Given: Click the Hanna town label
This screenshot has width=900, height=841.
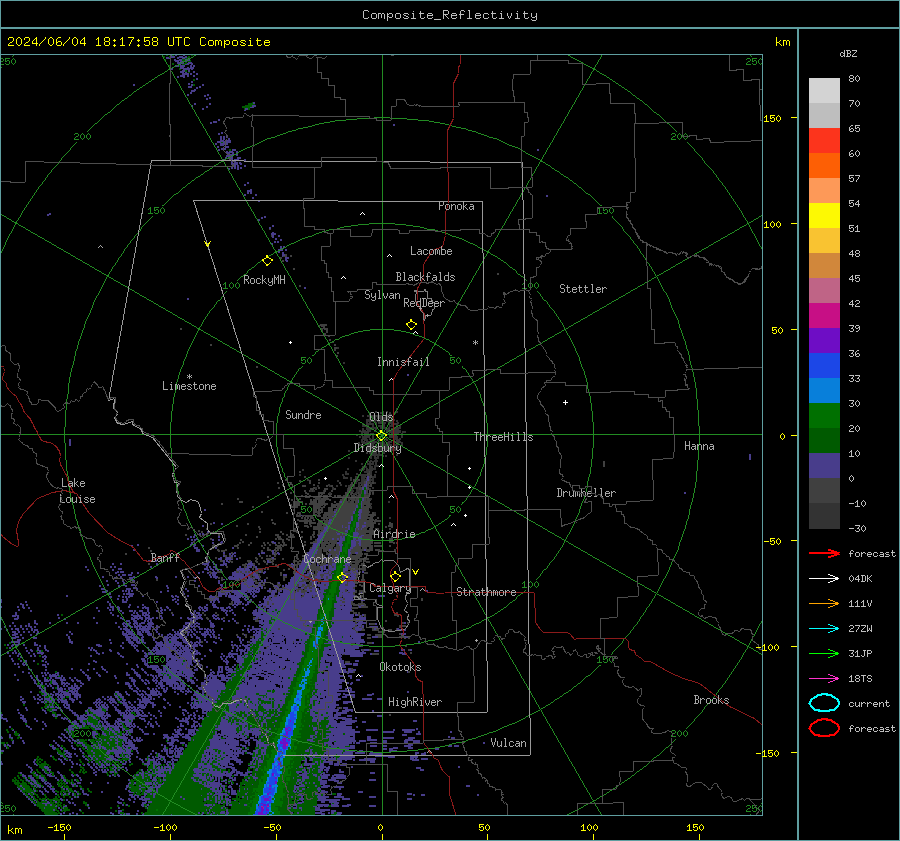Looking at the screenshot, I should [699, 446].
